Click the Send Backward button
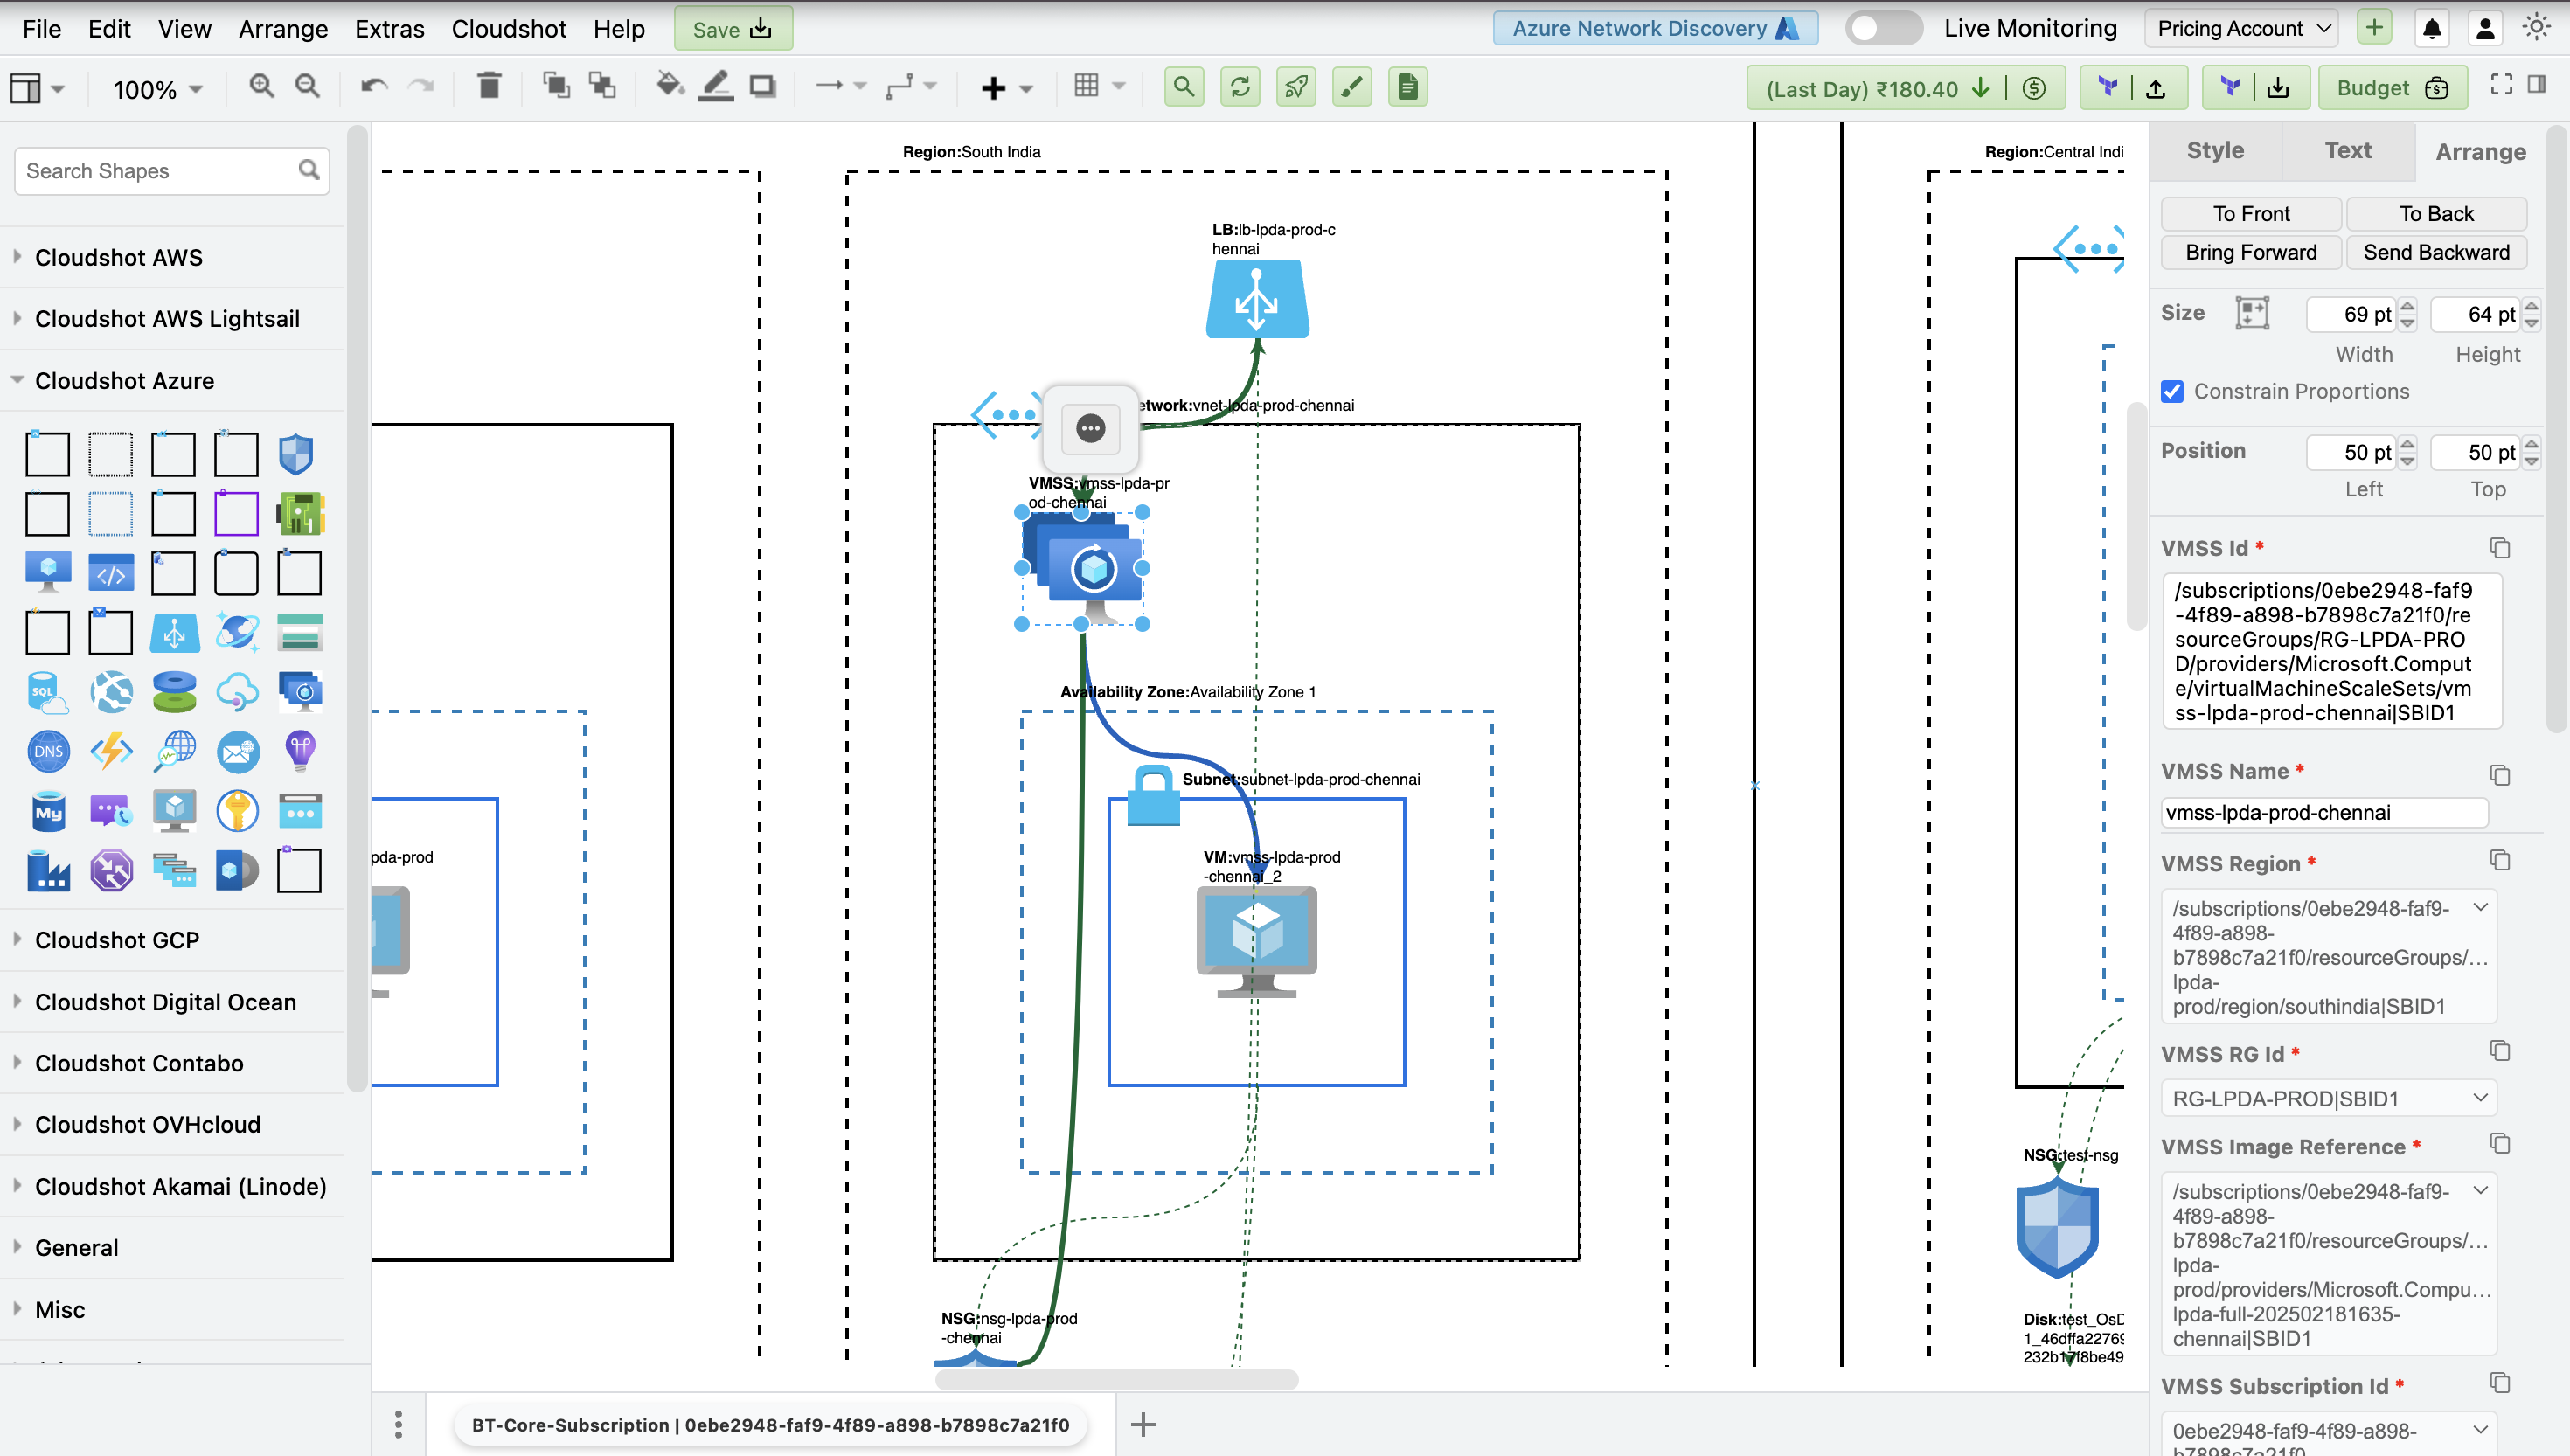 tap(2436, 252)
